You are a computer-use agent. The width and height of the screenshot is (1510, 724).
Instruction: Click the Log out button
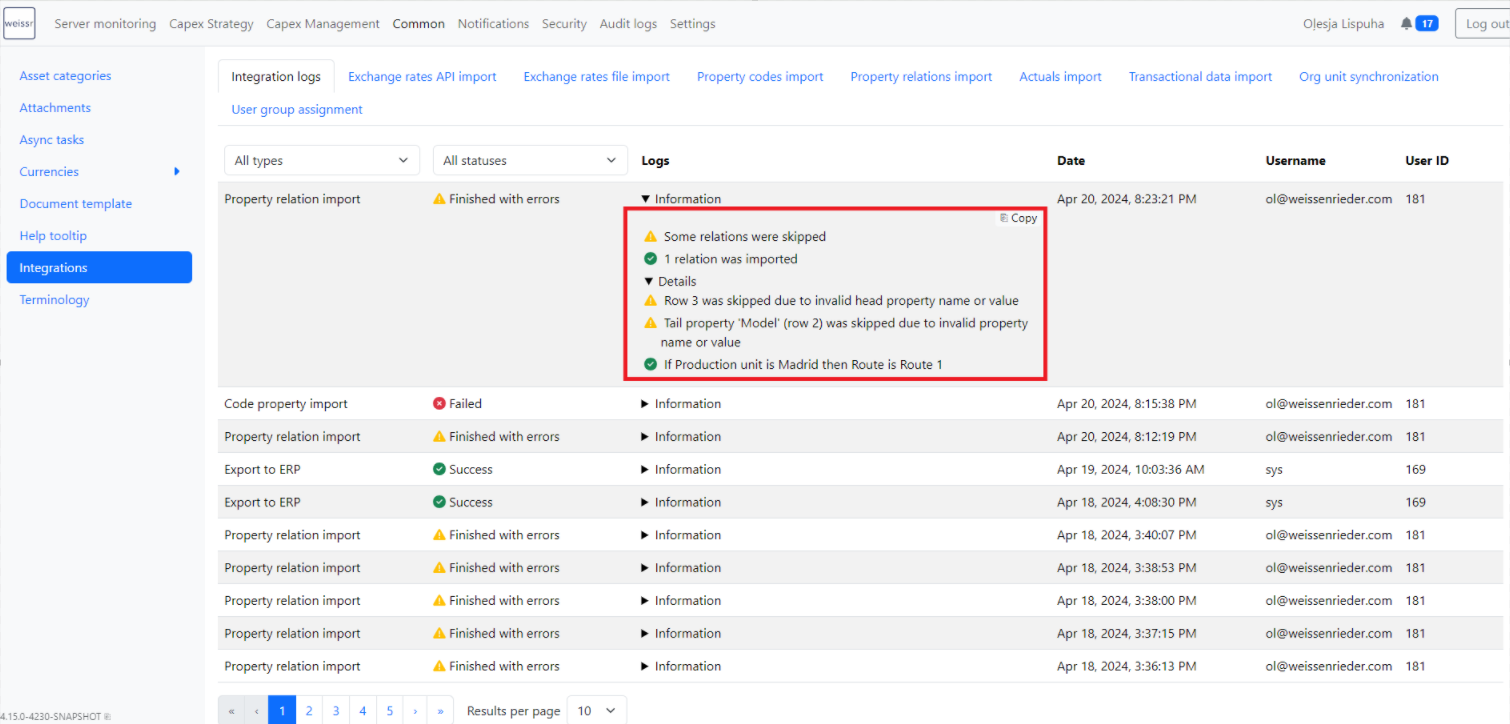tap(1483, 24)
